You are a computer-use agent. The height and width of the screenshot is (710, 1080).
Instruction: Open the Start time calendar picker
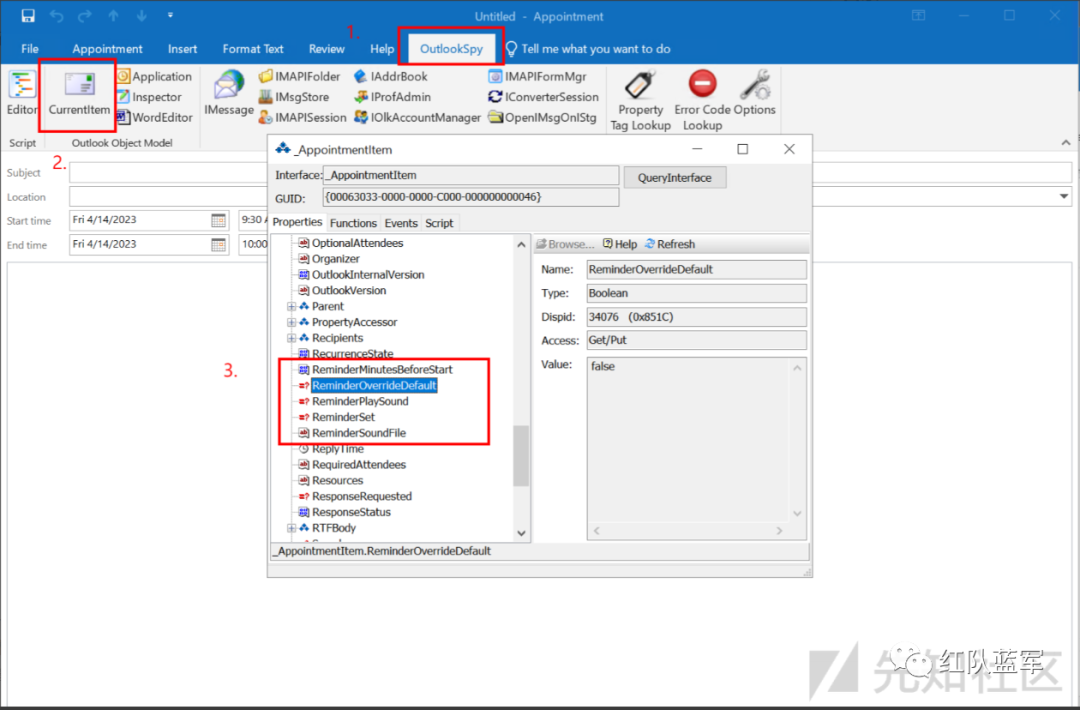[x=218, y=220]
